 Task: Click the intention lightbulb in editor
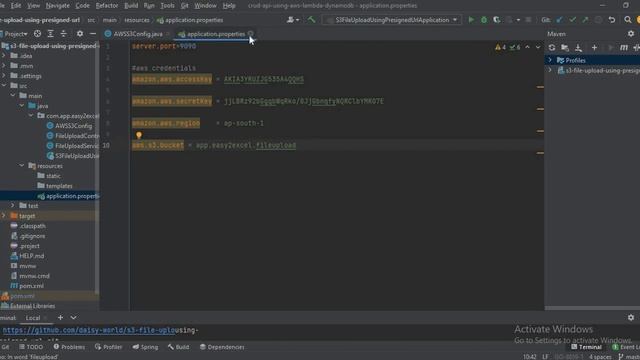point(139,135)
